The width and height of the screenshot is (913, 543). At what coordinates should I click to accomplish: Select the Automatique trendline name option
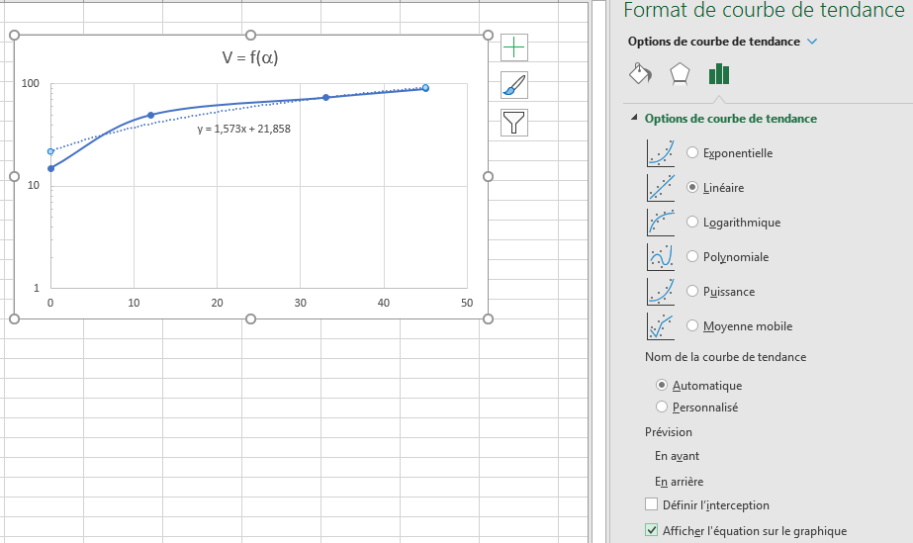pyautogui.click(x=661, y=385)
